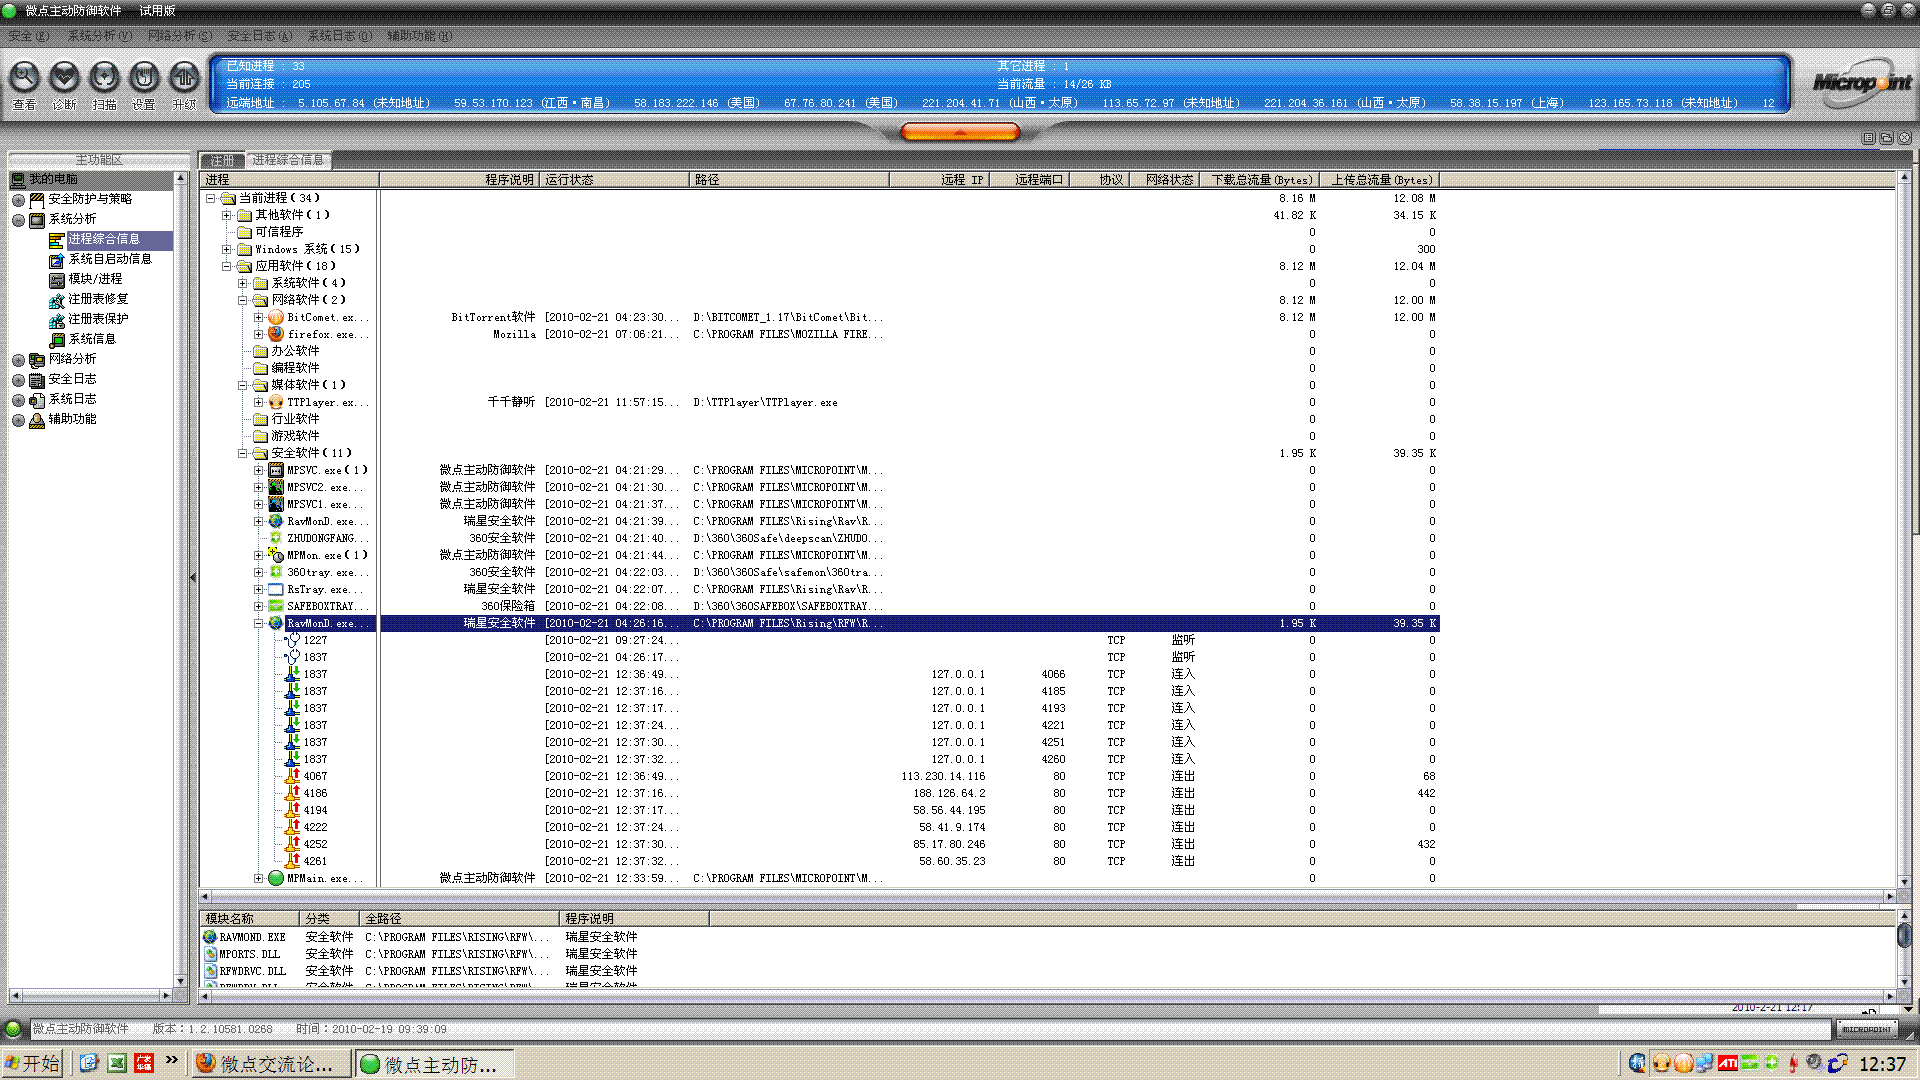Collapse the 网络软件 (2) folder
Image resolution: width=1920 pixels, height=1080 pixels.
coord(242,300)
